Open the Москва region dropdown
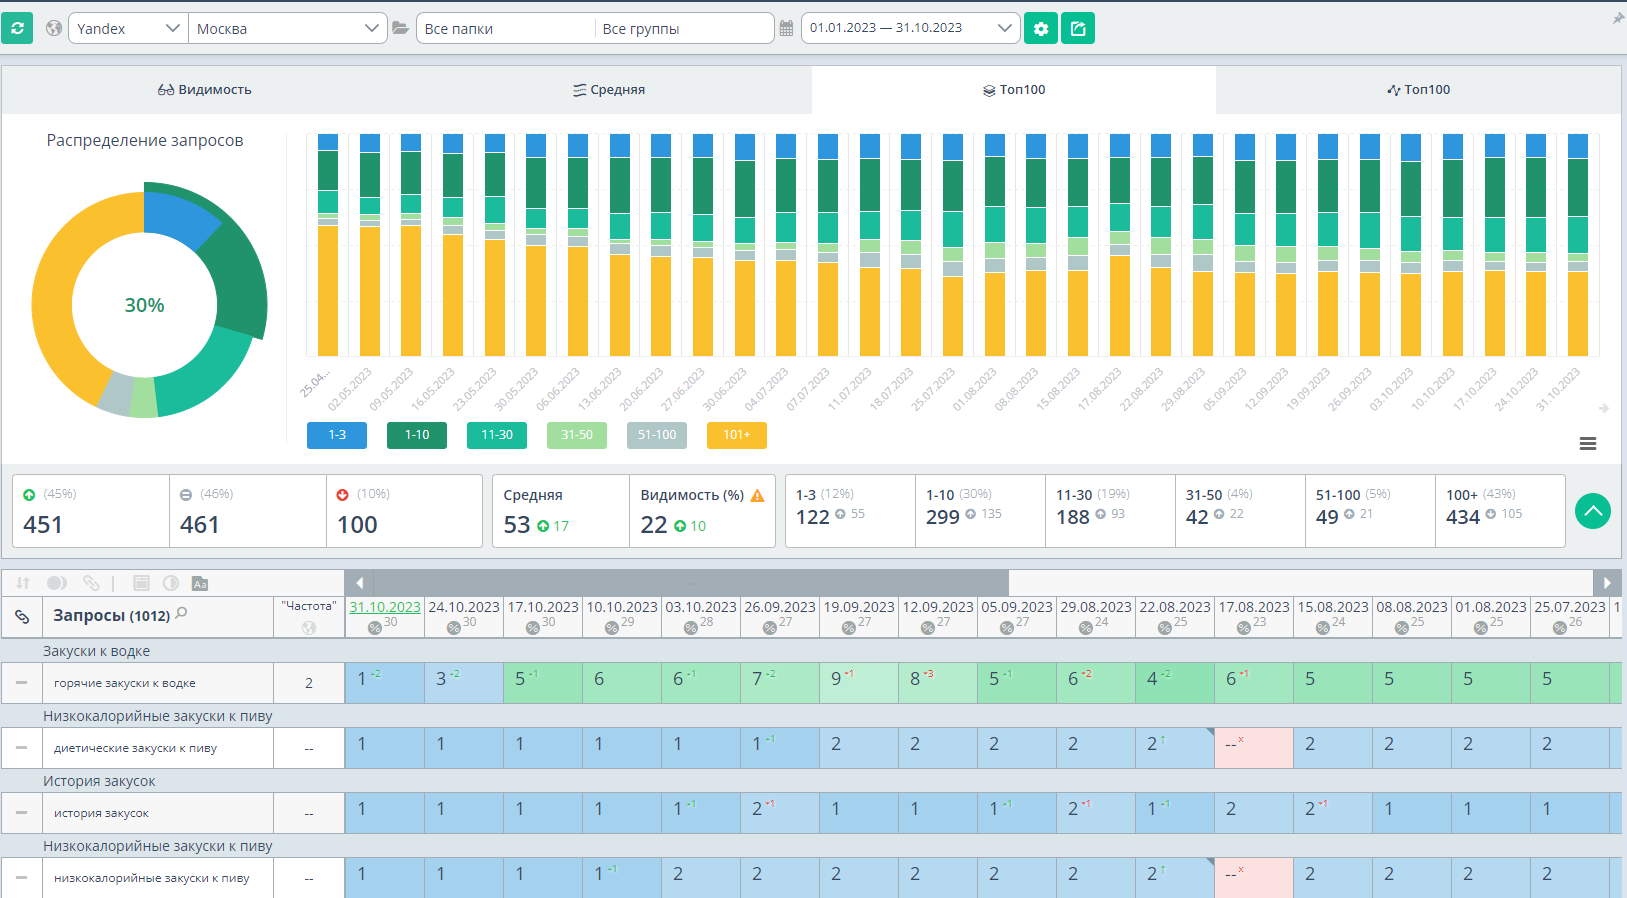 (x=288, y=28)
